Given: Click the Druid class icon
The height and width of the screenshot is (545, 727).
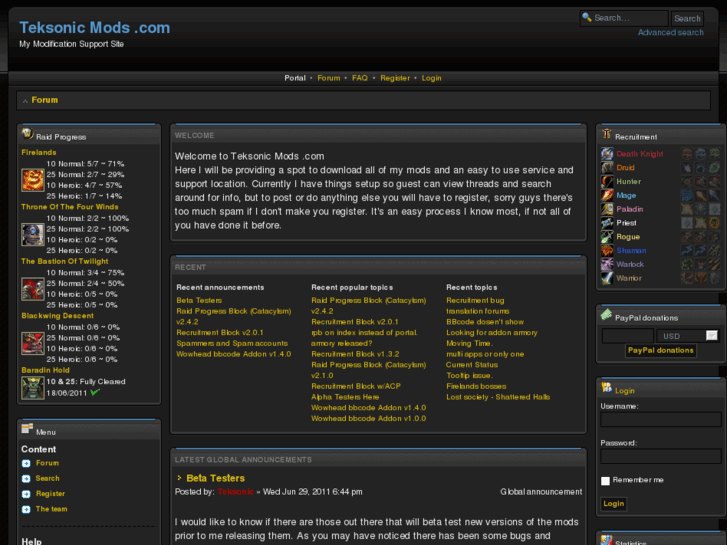Looking at the screenshot, I should tap(607, 167).
